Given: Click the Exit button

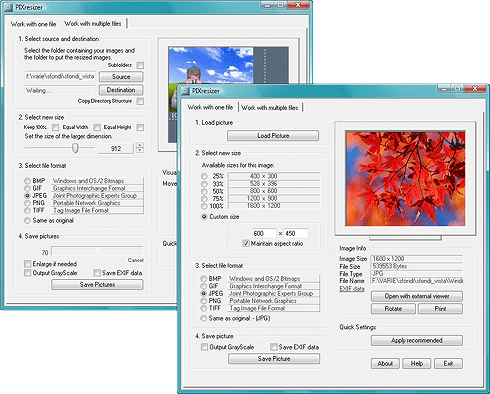Looking at the screenshot, I should pyautogui.click(x=448, y=363).
